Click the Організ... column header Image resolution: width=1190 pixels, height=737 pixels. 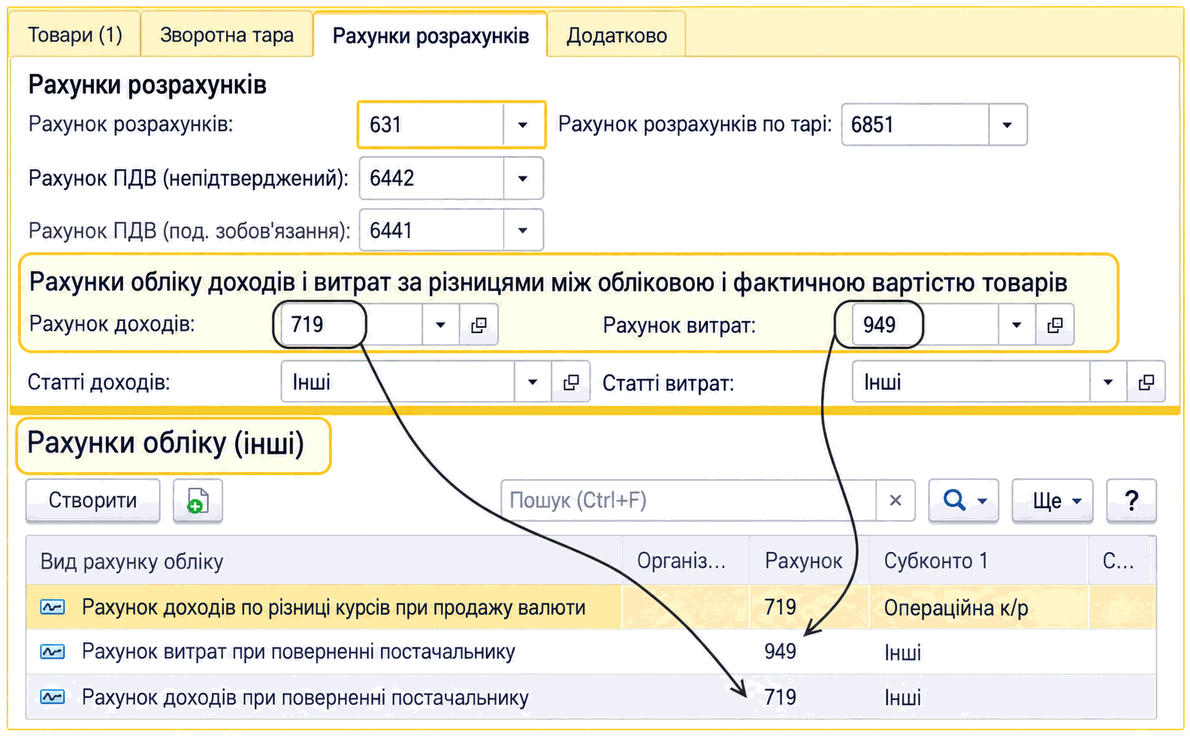685,562
